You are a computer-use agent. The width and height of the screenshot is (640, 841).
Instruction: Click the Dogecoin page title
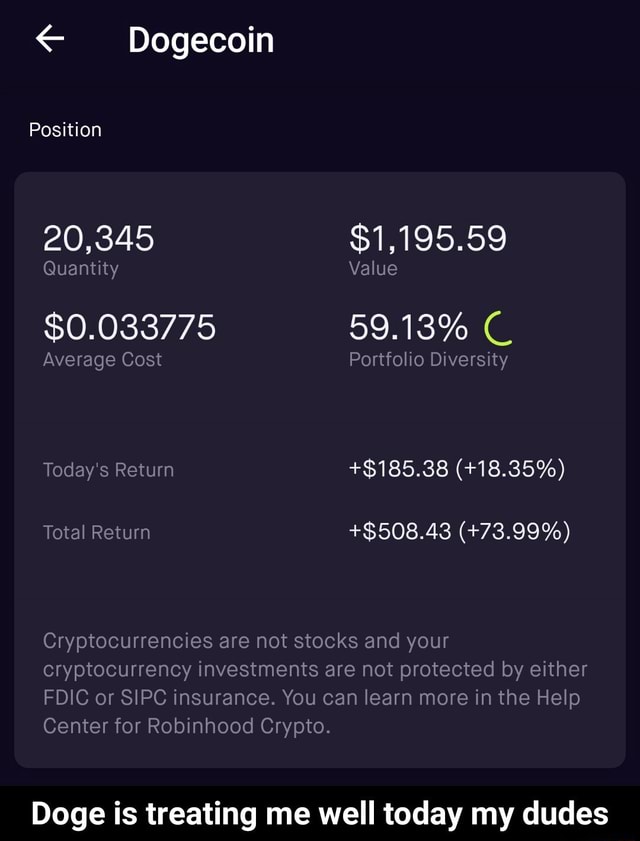click(200, 40)
